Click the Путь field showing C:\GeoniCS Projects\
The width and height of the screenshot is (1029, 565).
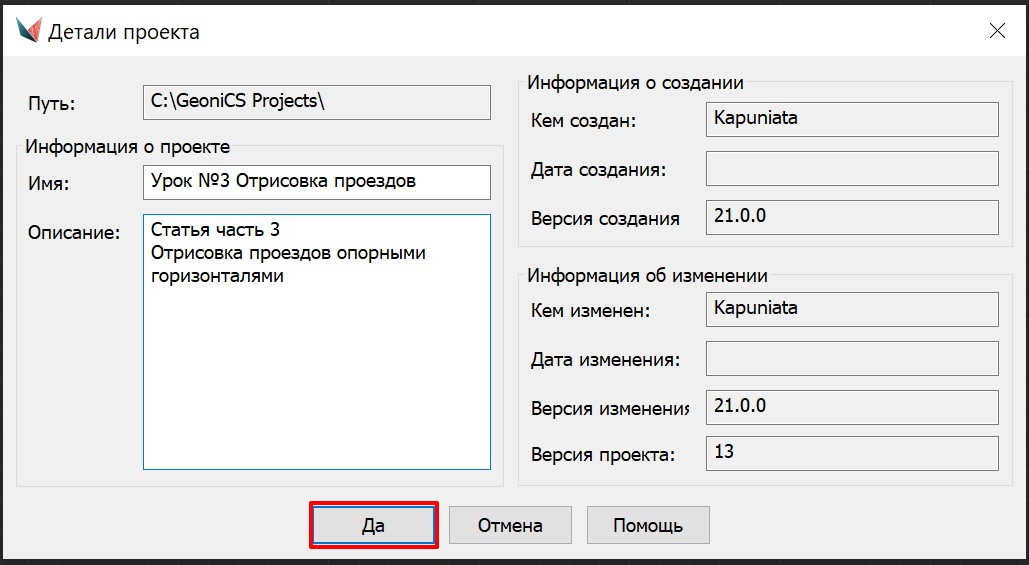[x=316, y=102]
